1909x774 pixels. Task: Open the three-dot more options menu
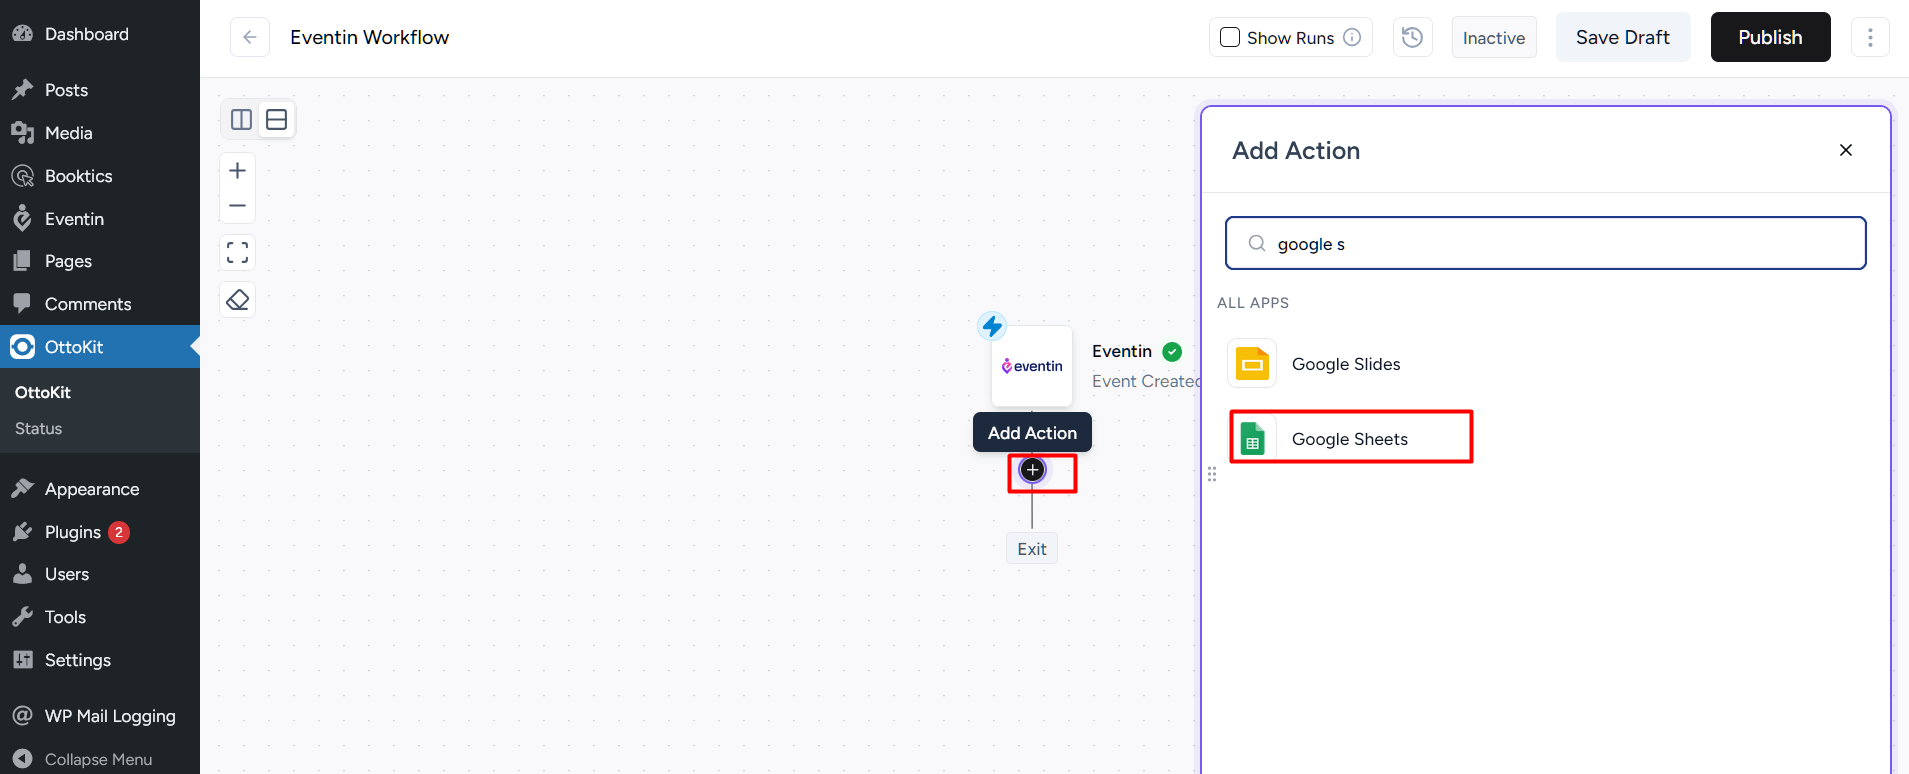pyautogui.click(x=1870, y=37)
